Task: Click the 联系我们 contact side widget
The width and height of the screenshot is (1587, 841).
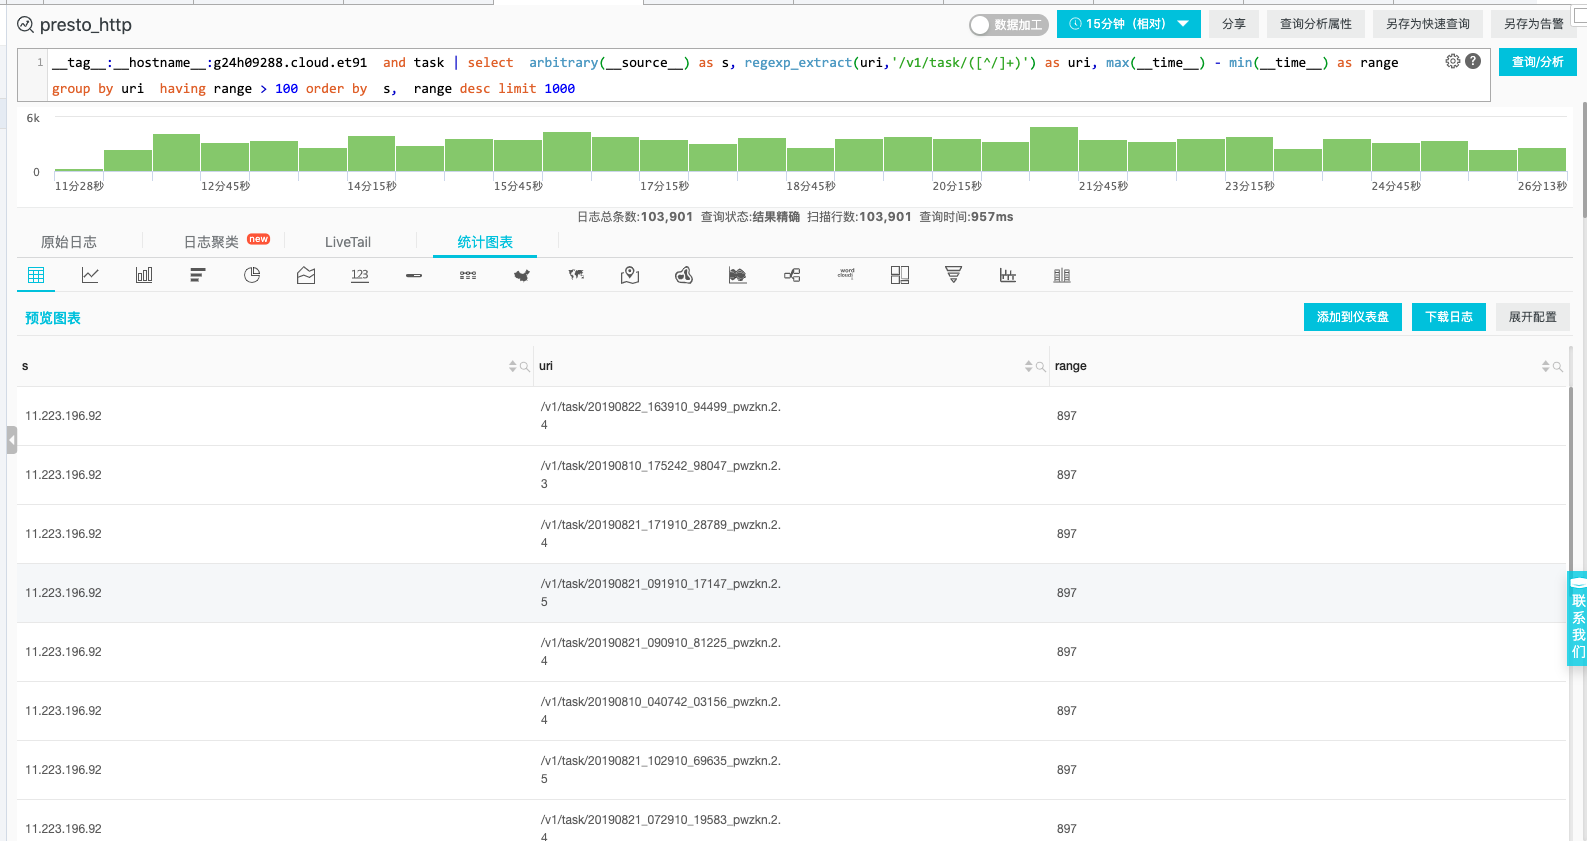Action: tap(1577, 619)
